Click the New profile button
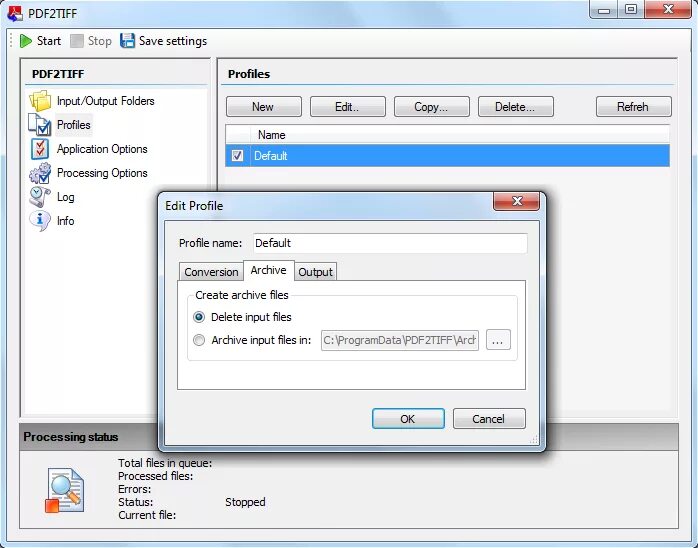698x548 pixels. 264,107
